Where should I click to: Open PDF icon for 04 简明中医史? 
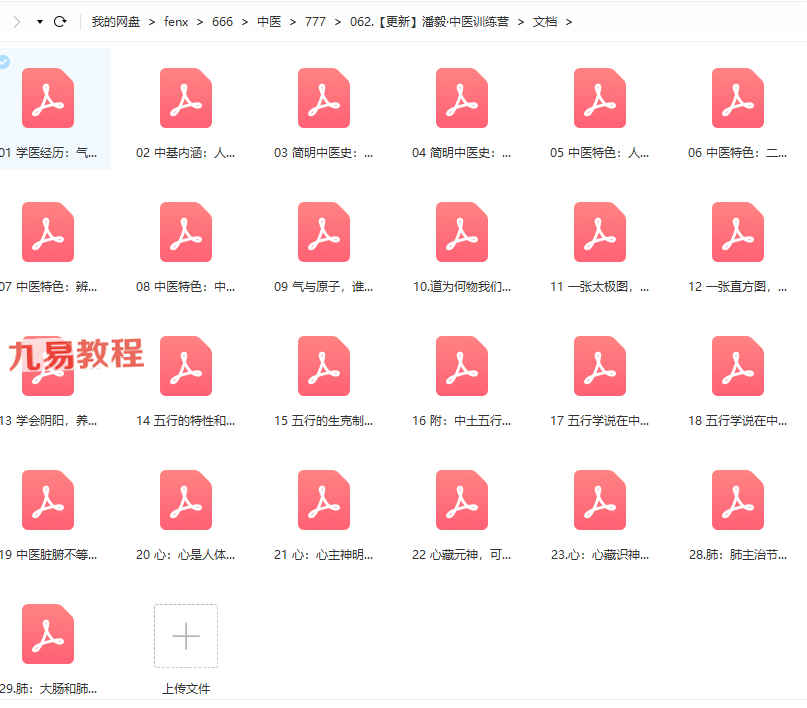[462, 98]
